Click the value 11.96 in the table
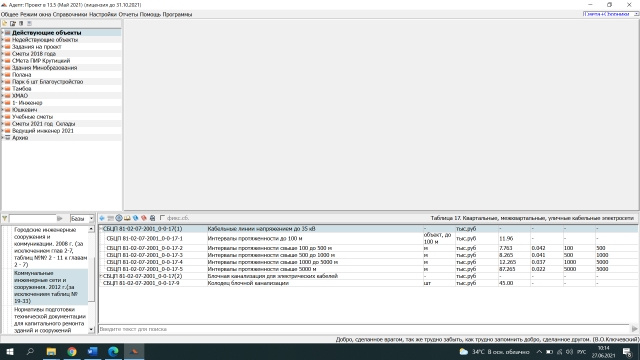Screen dimensions: 640x360 pos(506,238)
